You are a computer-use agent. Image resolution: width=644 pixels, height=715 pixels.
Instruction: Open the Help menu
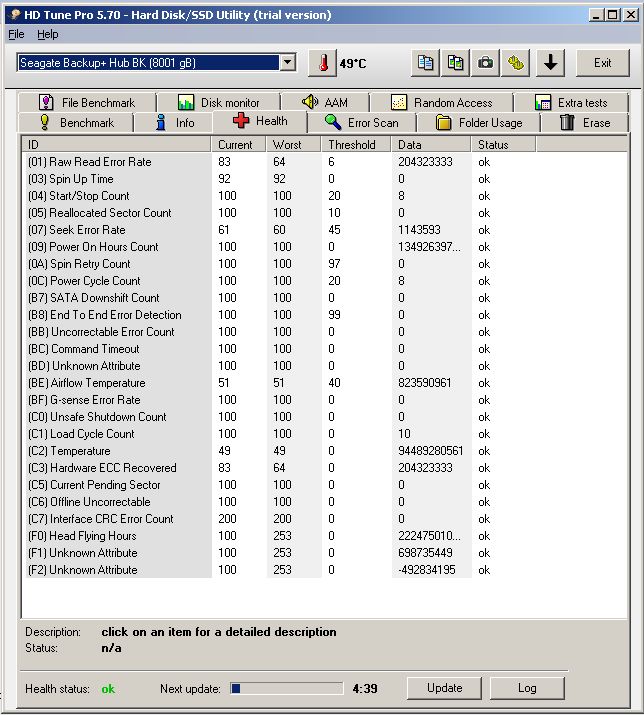[x=48, y=34]
